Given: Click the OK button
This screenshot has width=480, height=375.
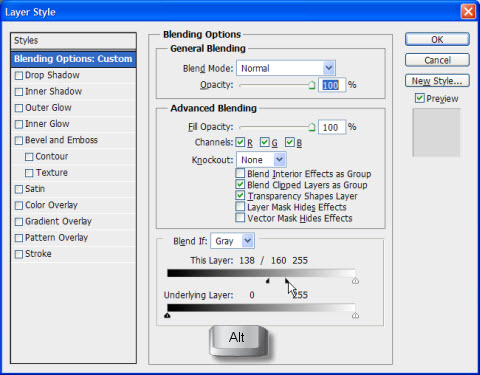Looking at the screenshot, I should (x=437, y=40).
